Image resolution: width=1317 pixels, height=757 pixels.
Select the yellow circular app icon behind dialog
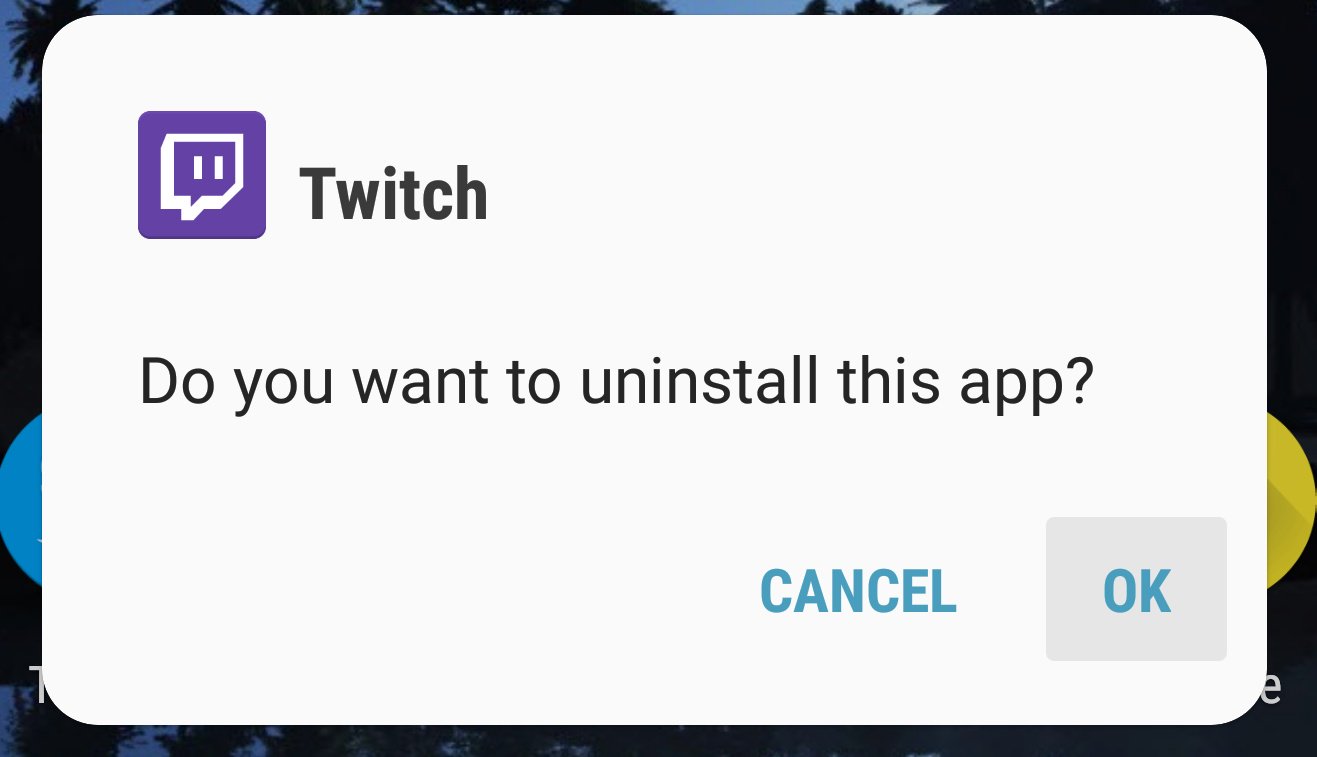click(1290, 500)
